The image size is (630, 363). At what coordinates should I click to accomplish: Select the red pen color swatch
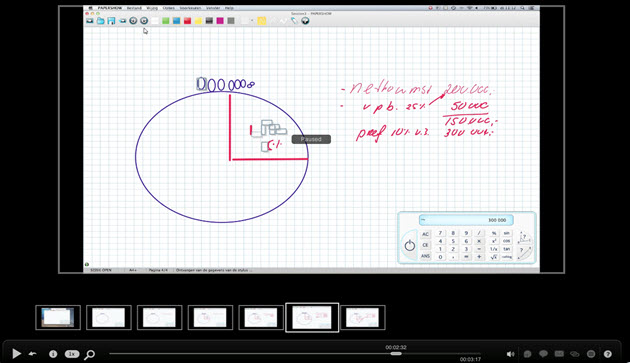187,21
